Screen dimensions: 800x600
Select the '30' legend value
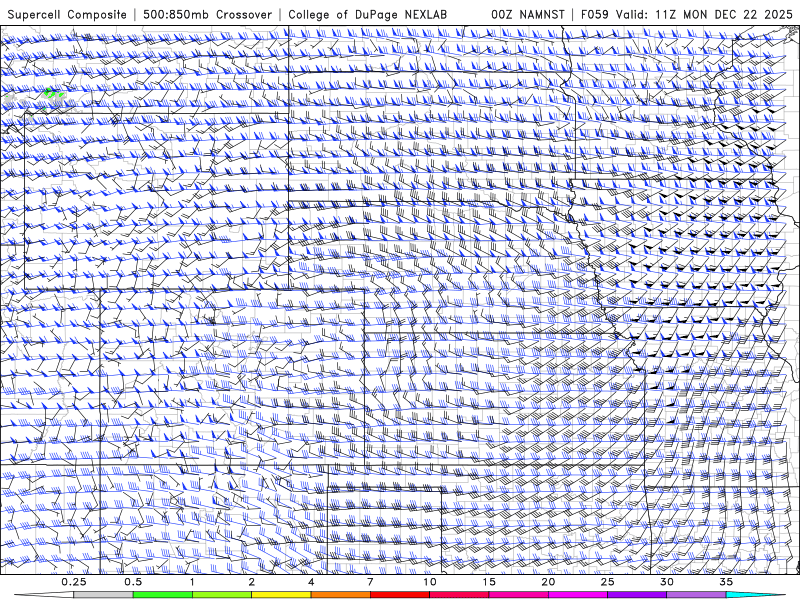(x=666, y=582)
